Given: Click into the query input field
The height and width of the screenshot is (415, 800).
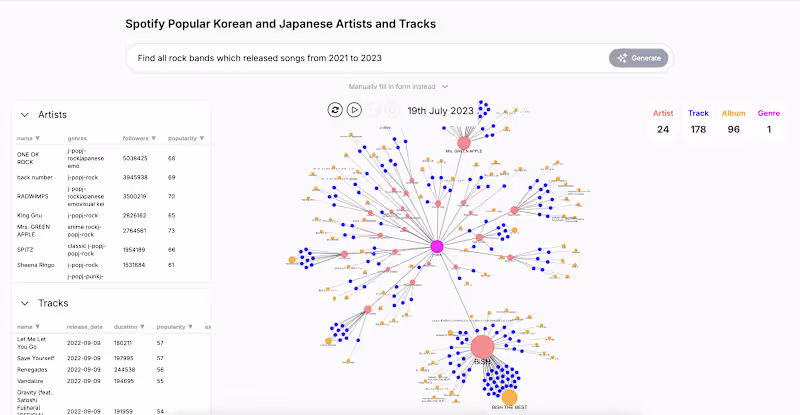Looking at the screenshot, I should [367, 58].
